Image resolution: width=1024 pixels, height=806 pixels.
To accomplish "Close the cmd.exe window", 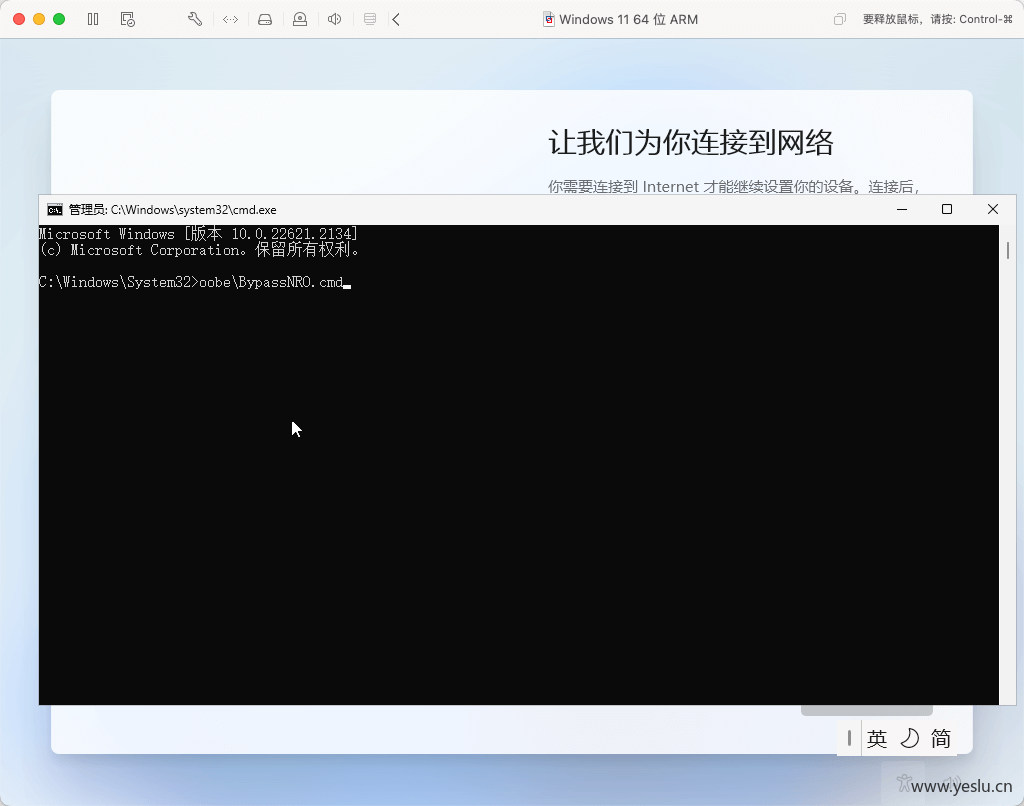I will pyautogui.click(x=993, y=209).
